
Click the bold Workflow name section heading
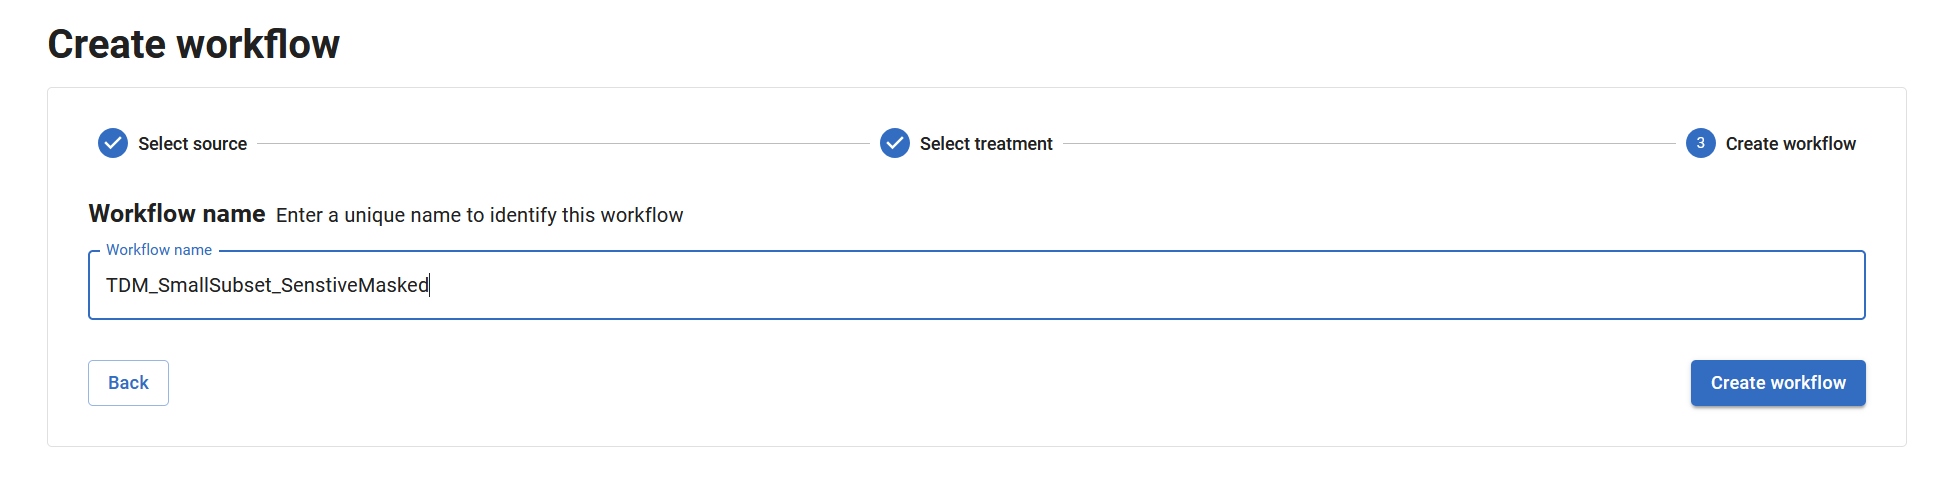pyautogui.click(x=177, y=214)
